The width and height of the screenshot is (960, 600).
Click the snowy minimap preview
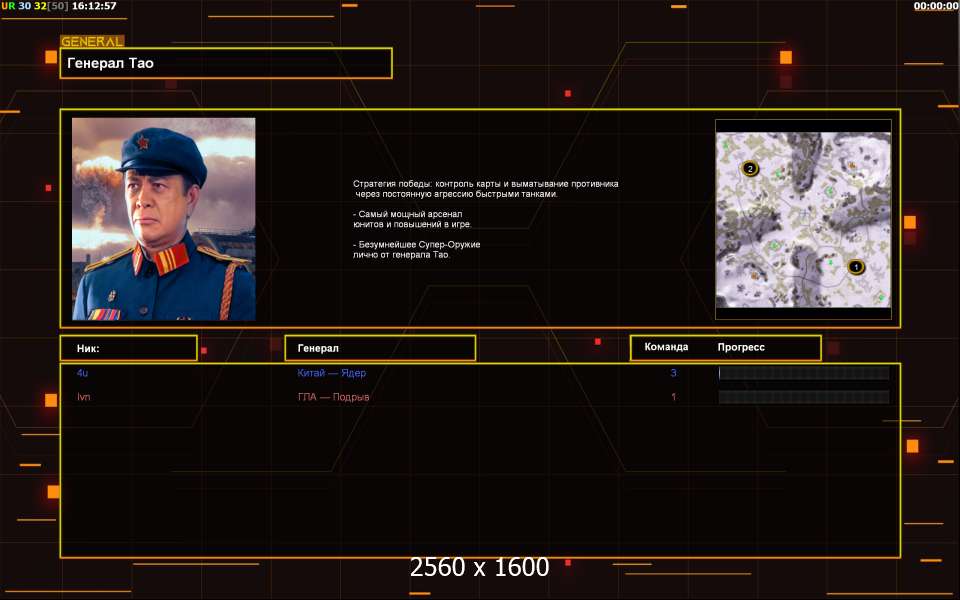click(x=803, y=220)
